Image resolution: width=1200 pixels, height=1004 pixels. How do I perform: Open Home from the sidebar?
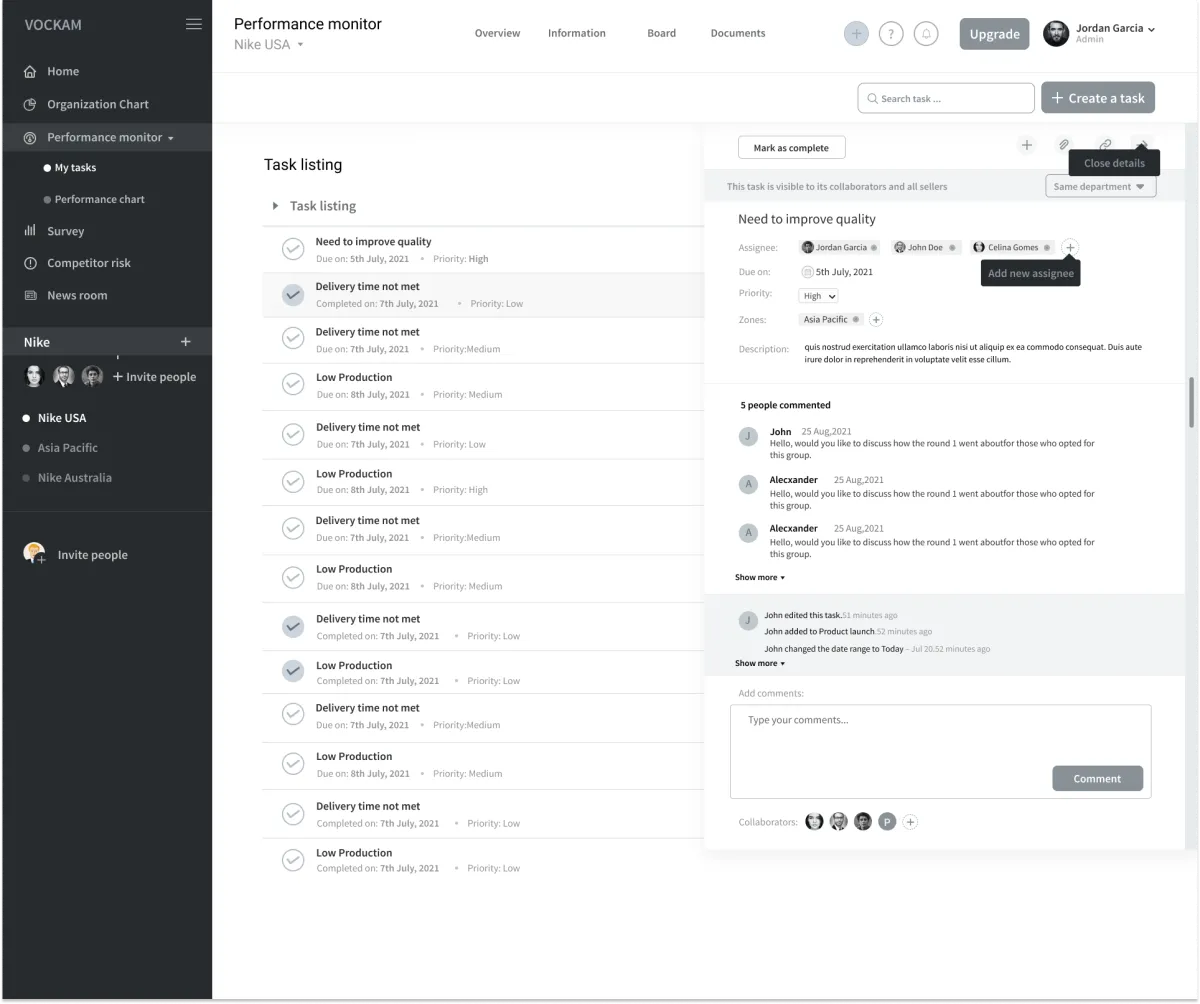pyautogui.click(x=51, y=71)
